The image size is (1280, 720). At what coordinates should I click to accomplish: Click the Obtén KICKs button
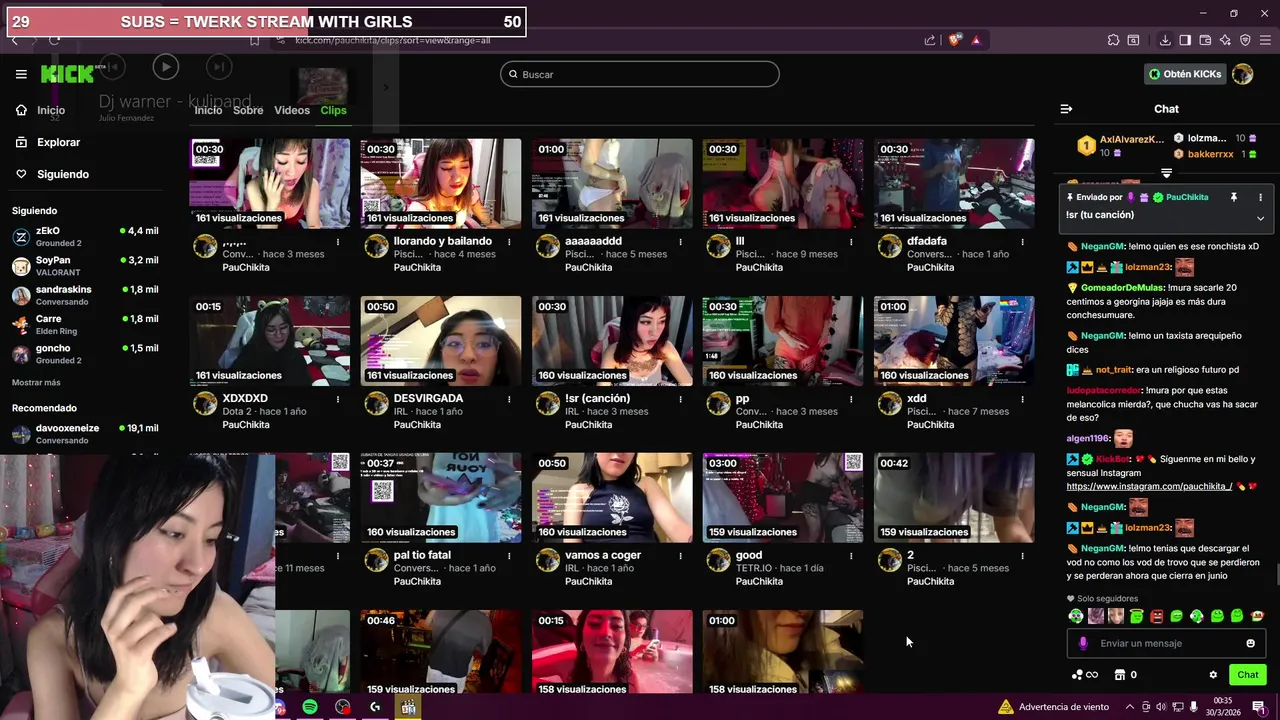[1185, 74]
